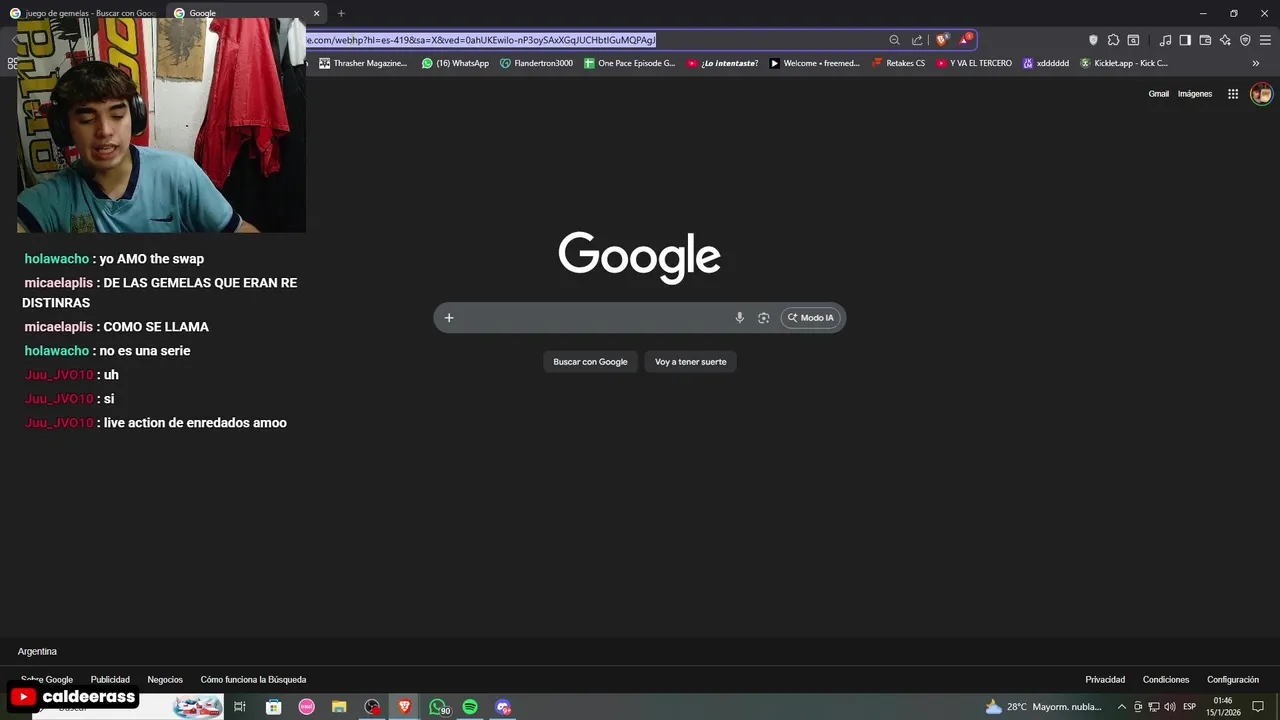This screenshot has height=720, width=1280.
Task: Click the Task View taskbar icon
Action: click(240, 707)
